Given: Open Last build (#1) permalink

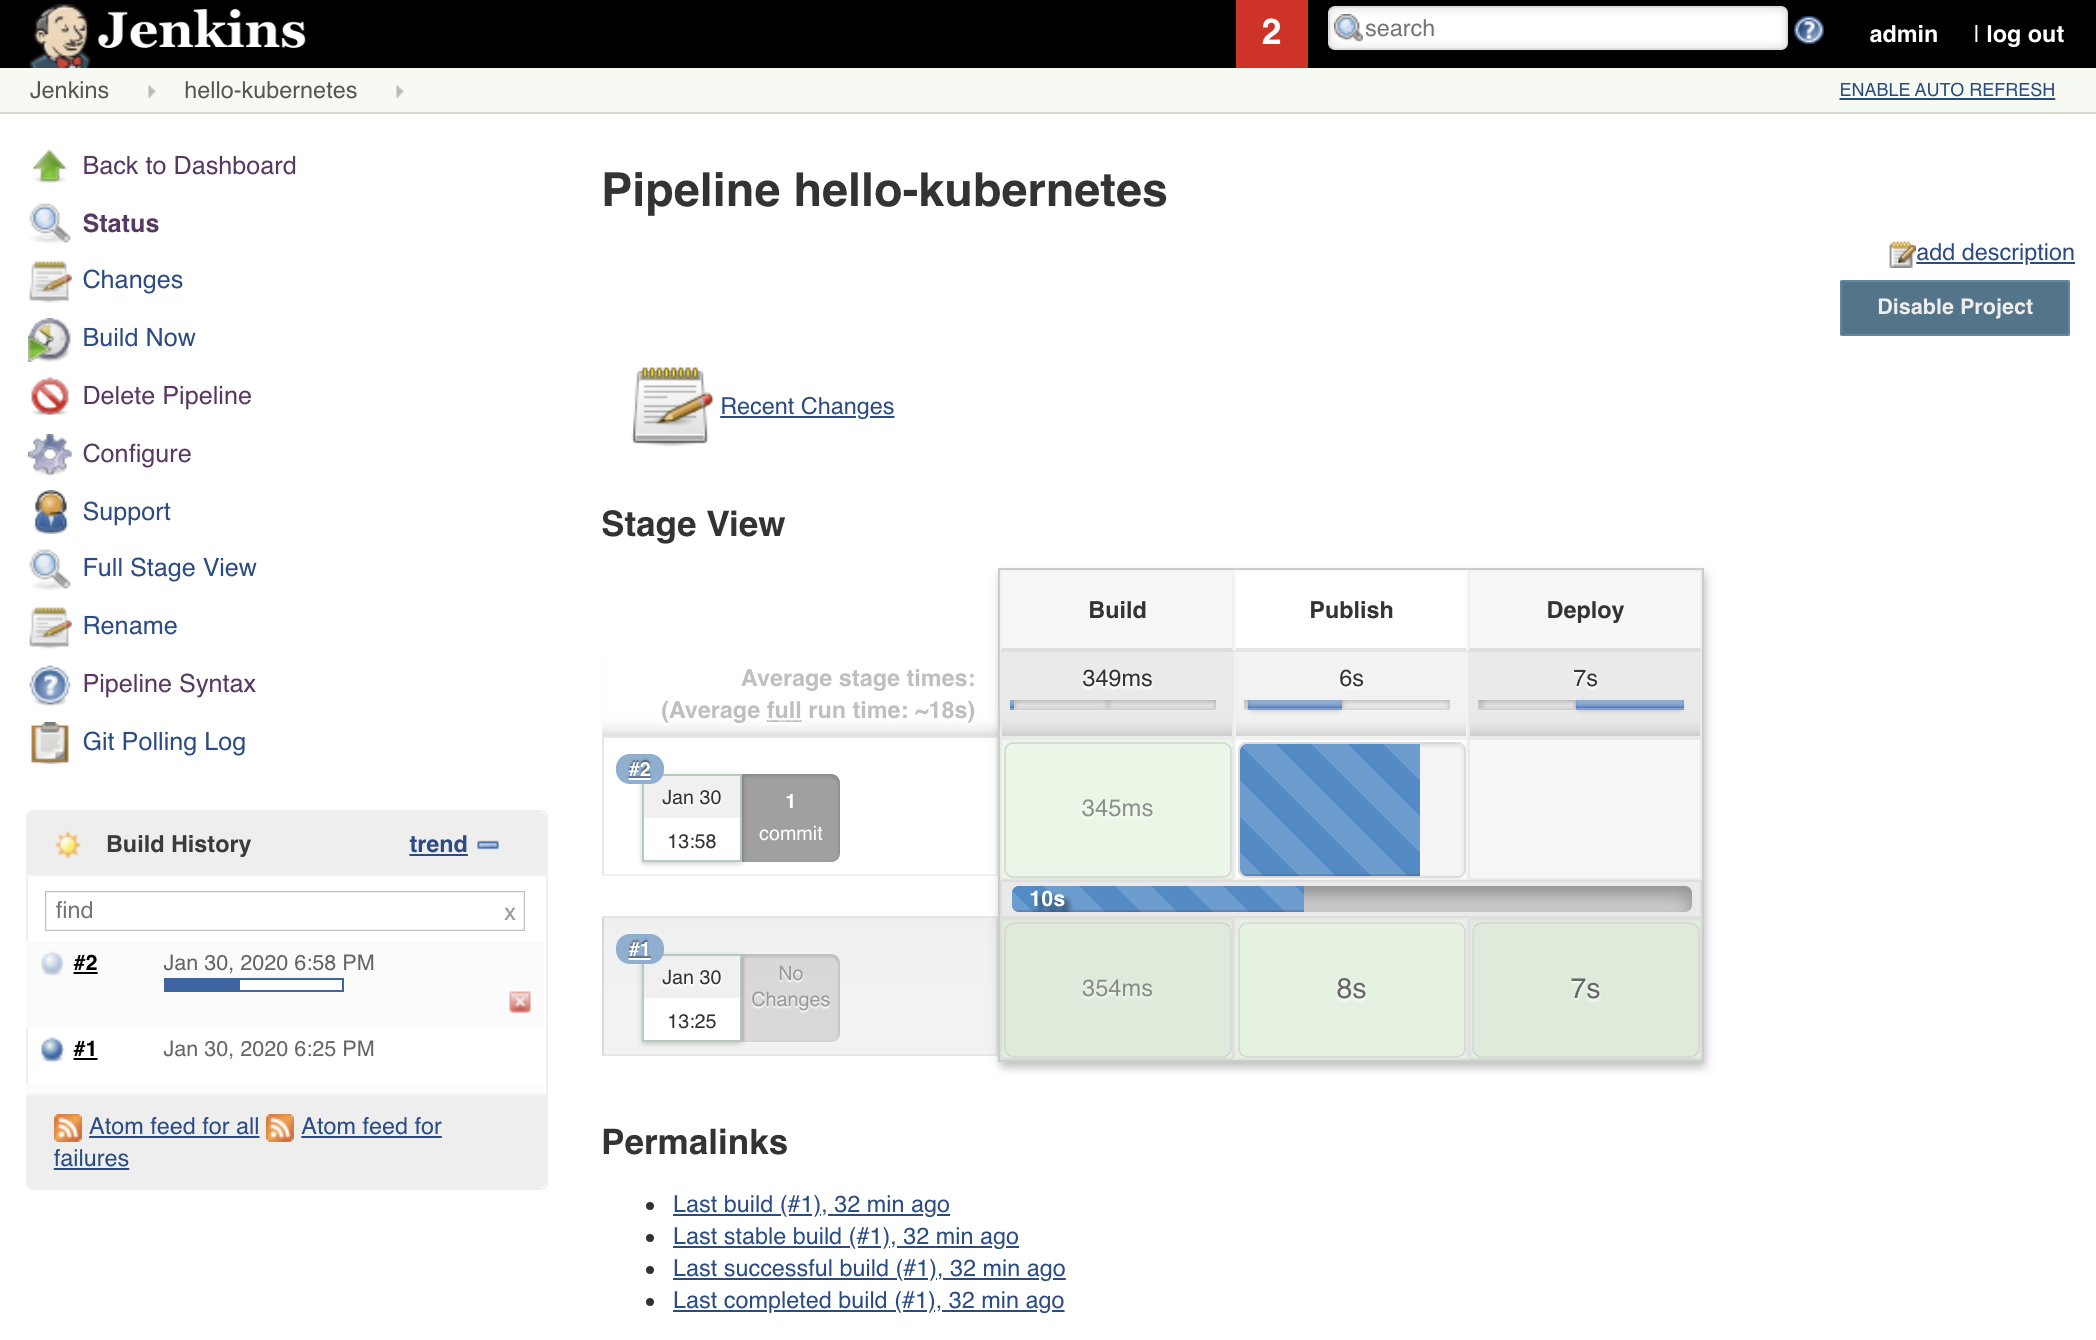Looking at the screenshot, I should point(811,1204).
